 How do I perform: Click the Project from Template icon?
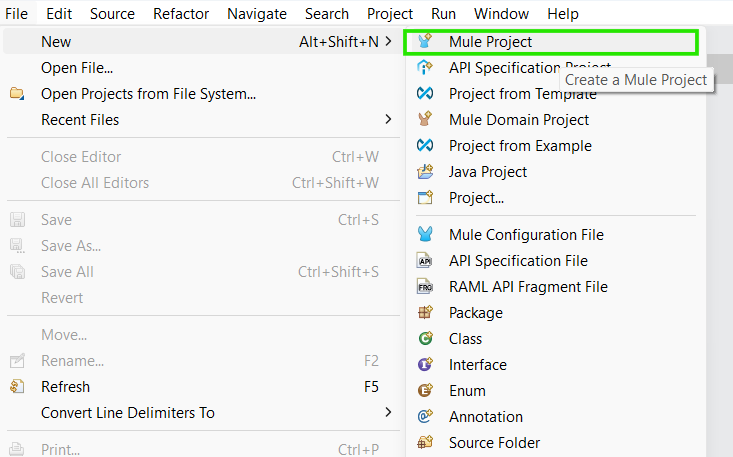[426, 94]
